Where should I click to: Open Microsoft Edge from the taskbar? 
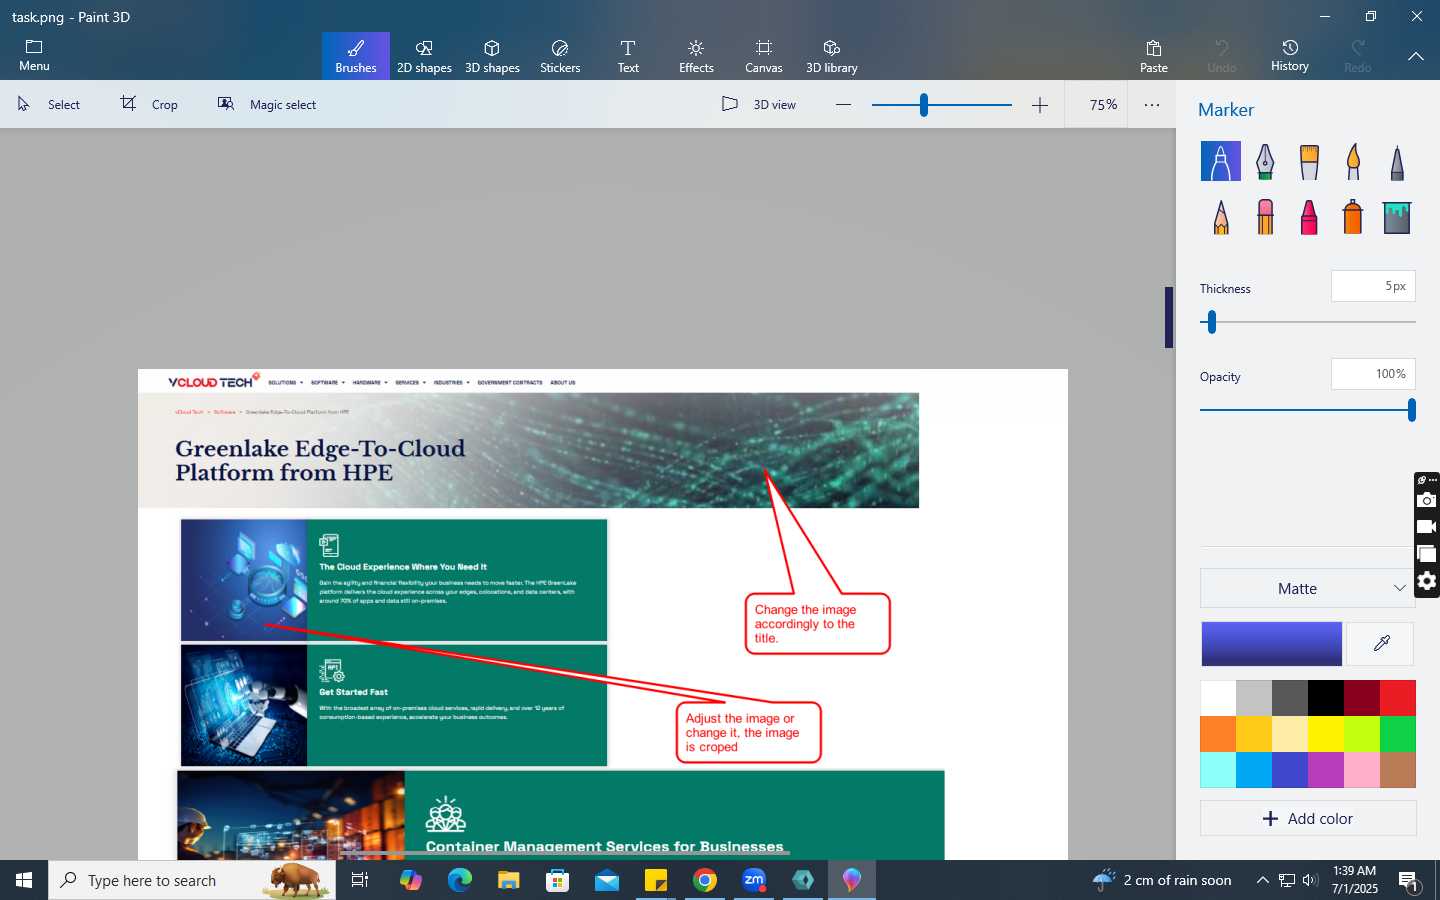pyautogui.click(x=460, y=880)
